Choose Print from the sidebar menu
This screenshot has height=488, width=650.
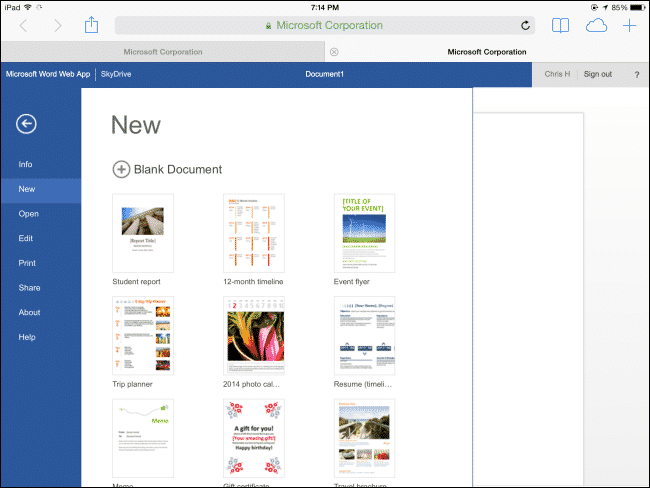[27, 263]
